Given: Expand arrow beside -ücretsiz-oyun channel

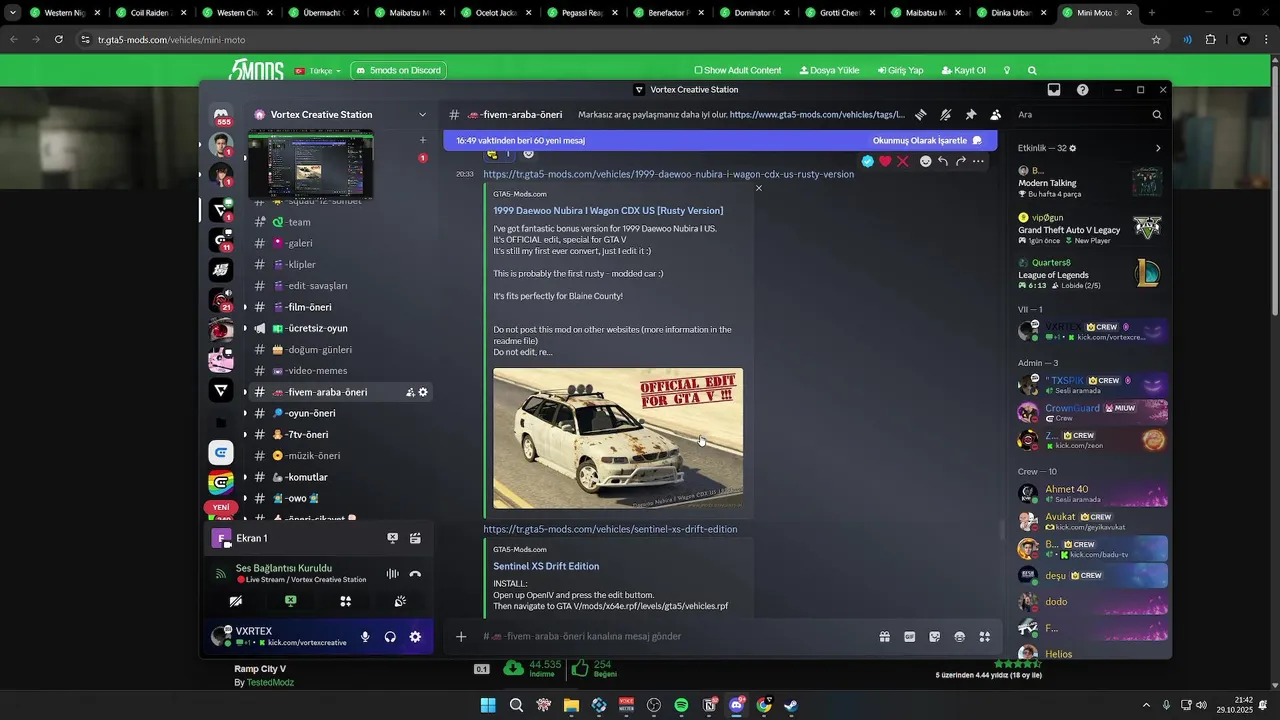Looking at the screenshot, I should point(245,328).
